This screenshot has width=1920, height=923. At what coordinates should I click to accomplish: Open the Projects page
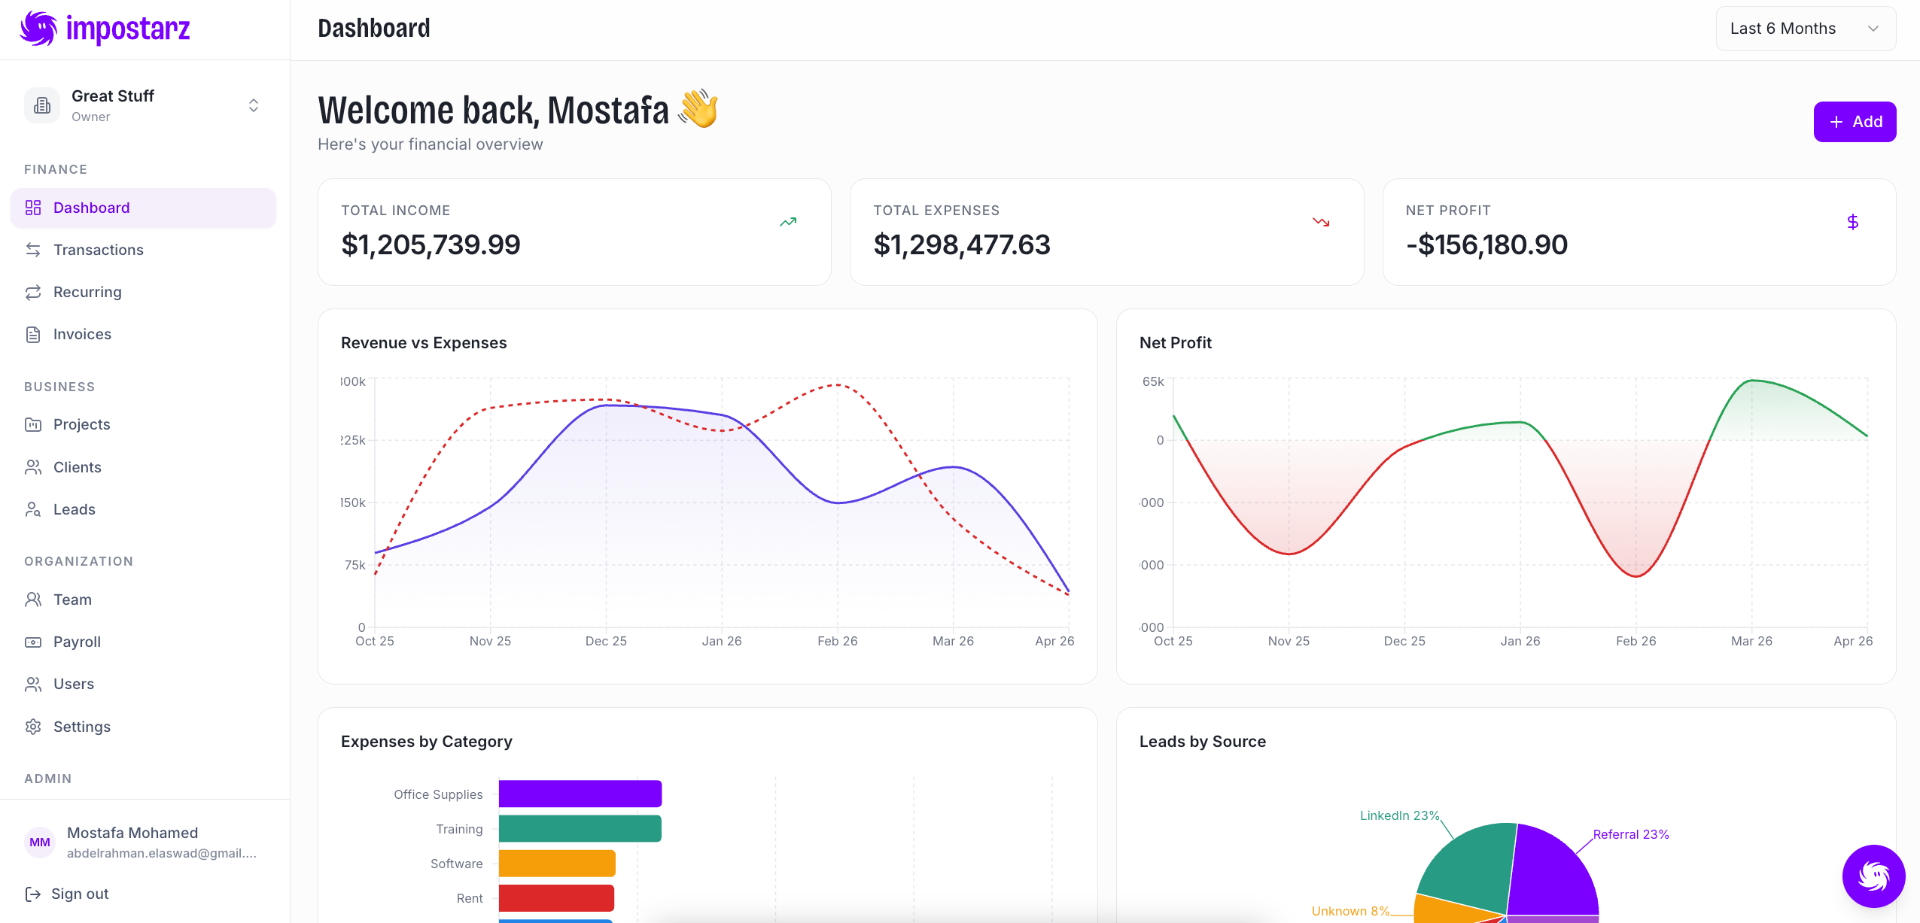click(x=81, y=425)
